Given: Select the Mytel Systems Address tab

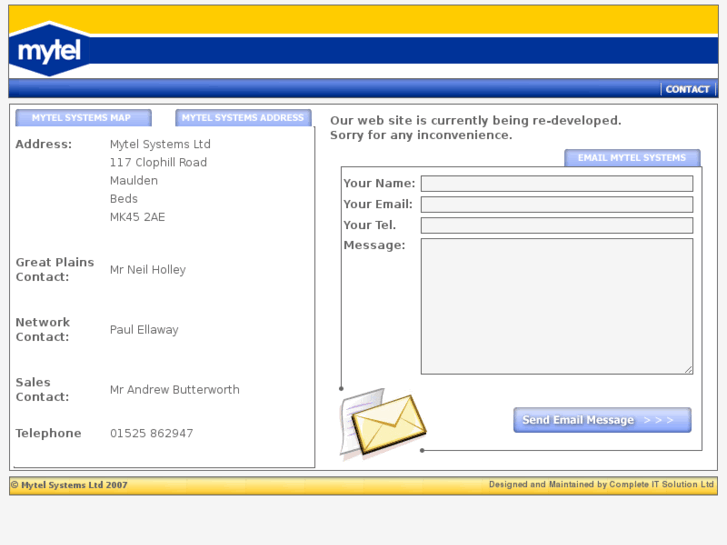Looking at the screenshot, I should (x=243, y=118).
